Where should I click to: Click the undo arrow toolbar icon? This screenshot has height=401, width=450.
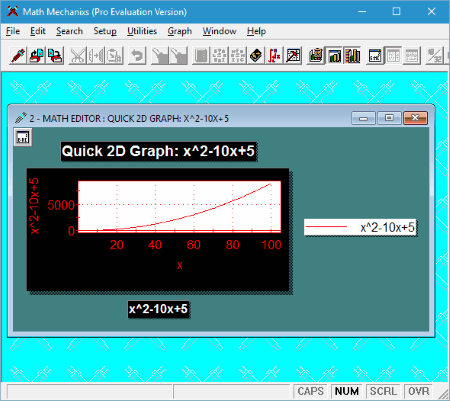point(137,56)
